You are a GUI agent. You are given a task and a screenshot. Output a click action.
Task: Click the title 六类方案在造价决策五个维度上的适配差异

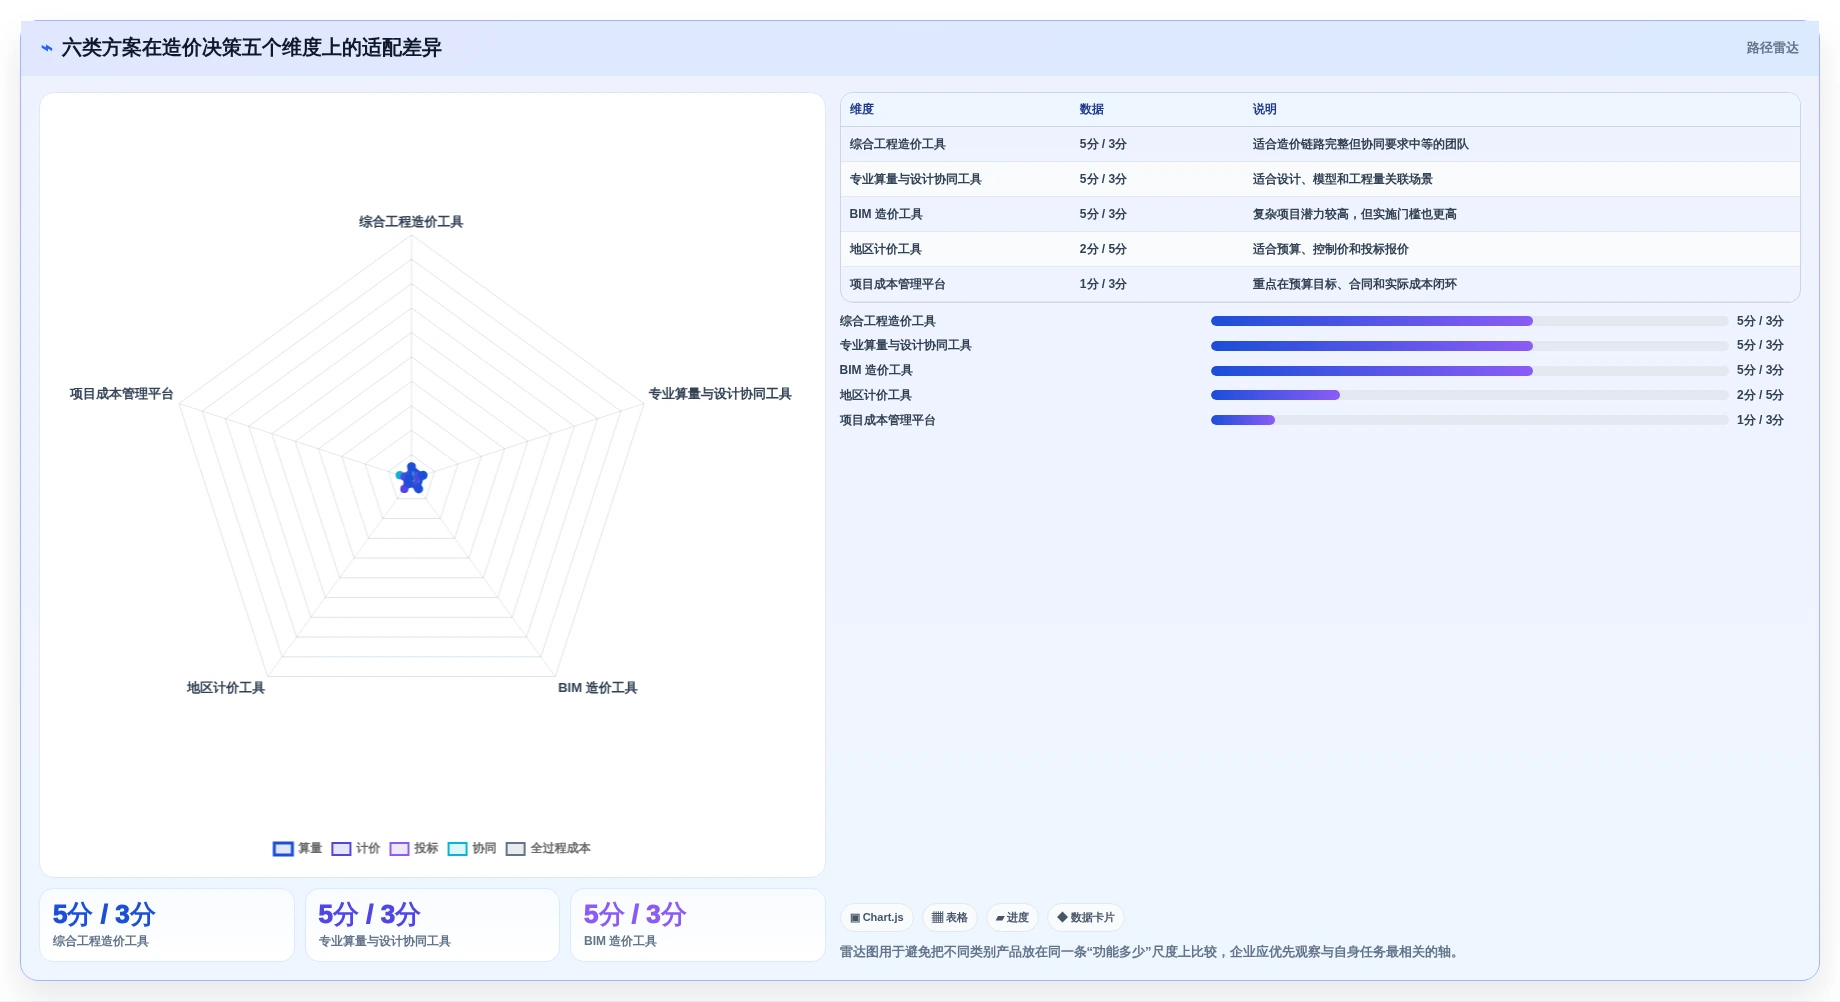click(251, 48)
